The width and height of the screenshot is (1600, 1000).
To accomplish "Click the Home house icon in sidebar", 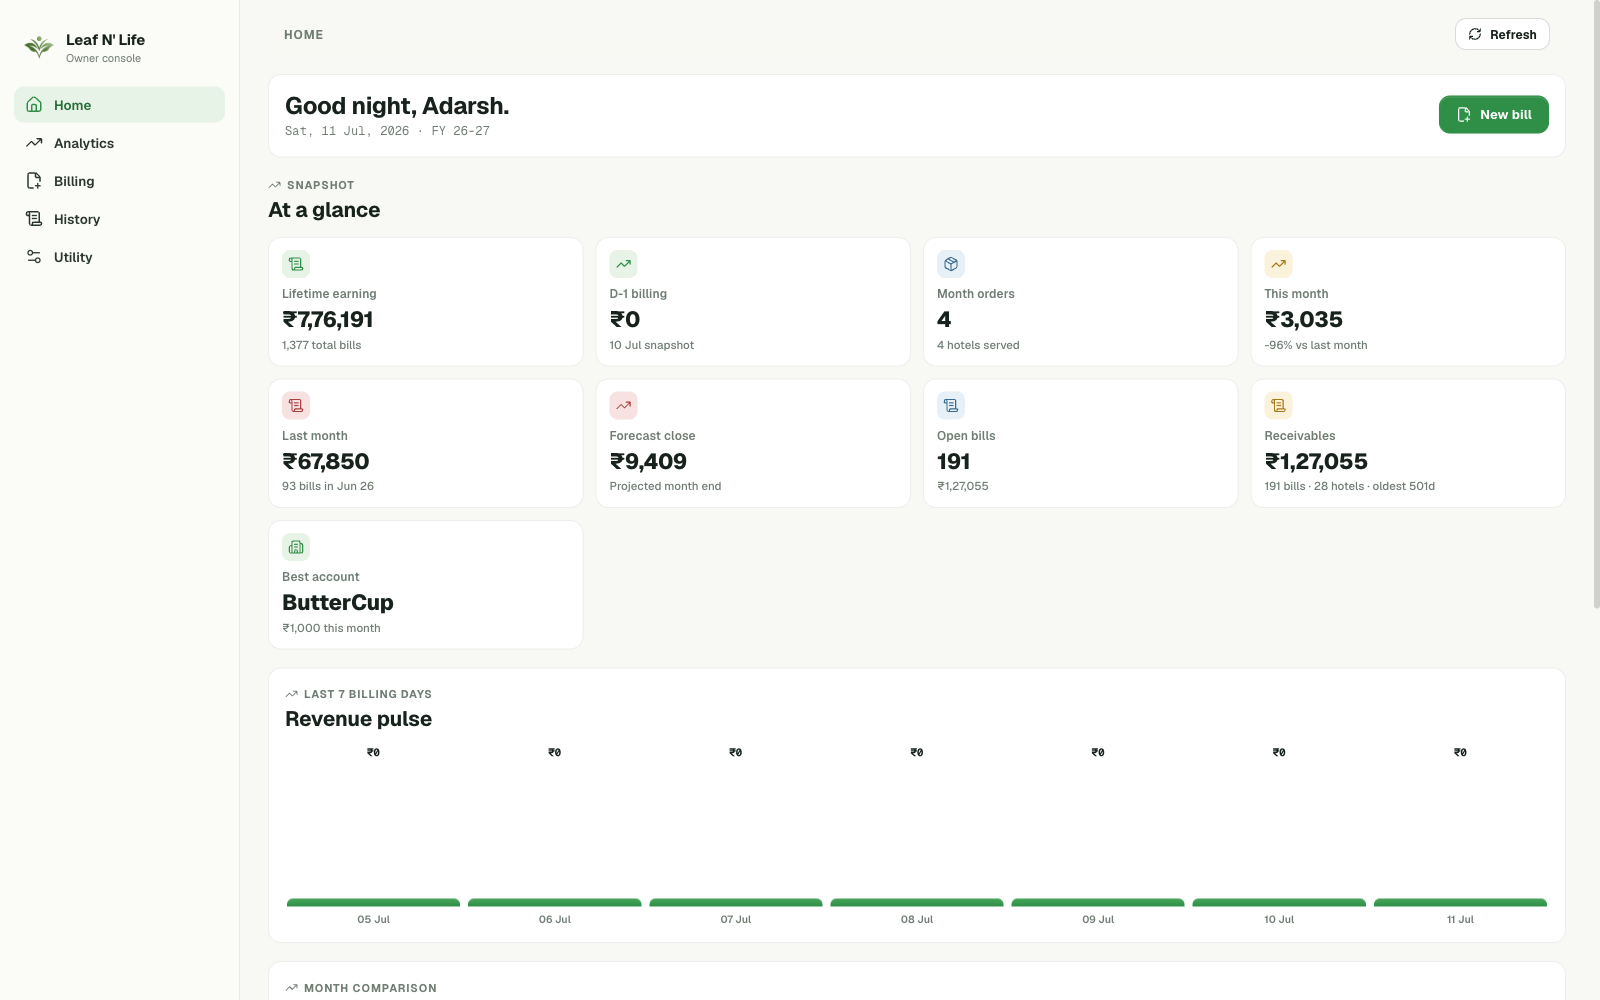I will tap(34, 105).
